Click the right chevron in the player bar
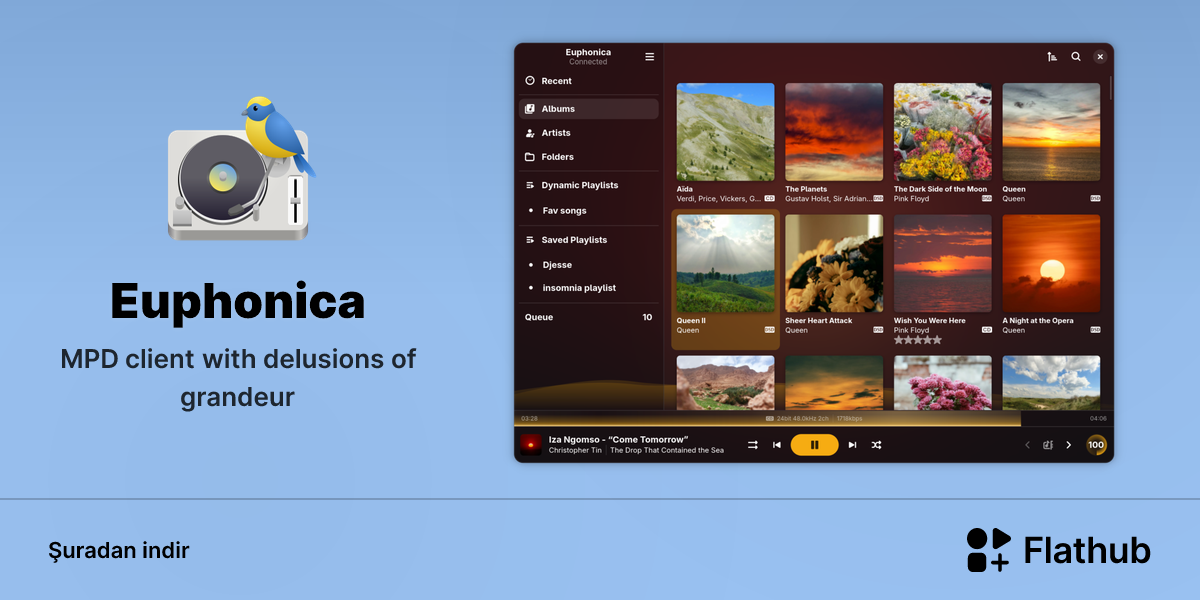This screenshot has height=600, width=1200. pyautogui.click(x=1068, y=445)
